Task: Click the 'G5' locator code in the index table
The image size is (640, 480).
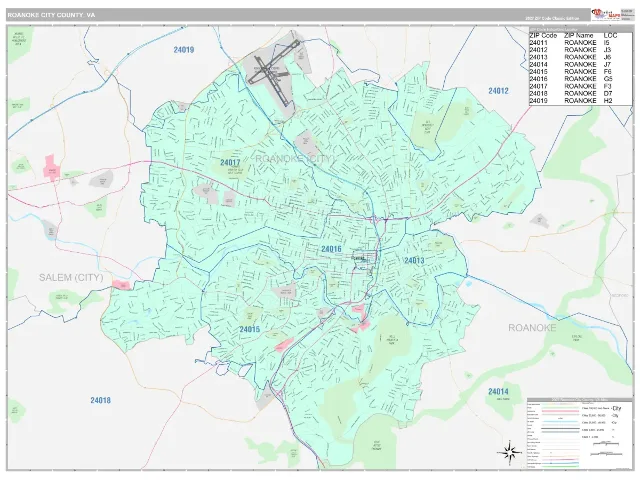Action: pyautogui.click(x=608, y=79)
